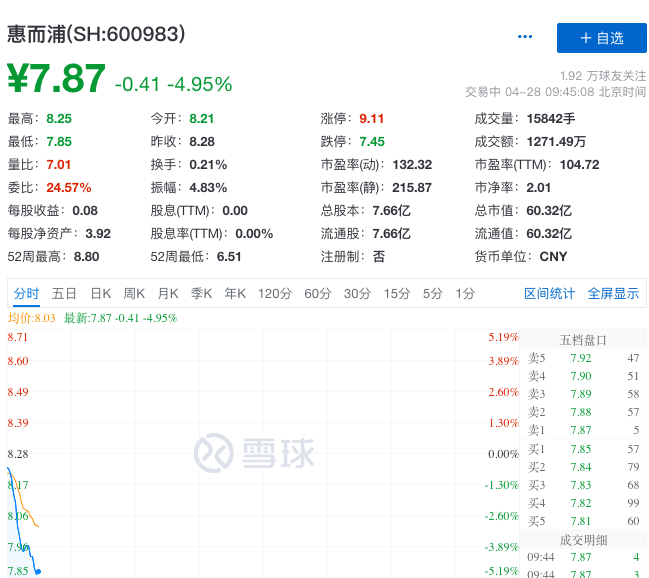The image size is (649, 578).
Task: Select the 卖2 order row at 7.88
Action: click(583, 412)
